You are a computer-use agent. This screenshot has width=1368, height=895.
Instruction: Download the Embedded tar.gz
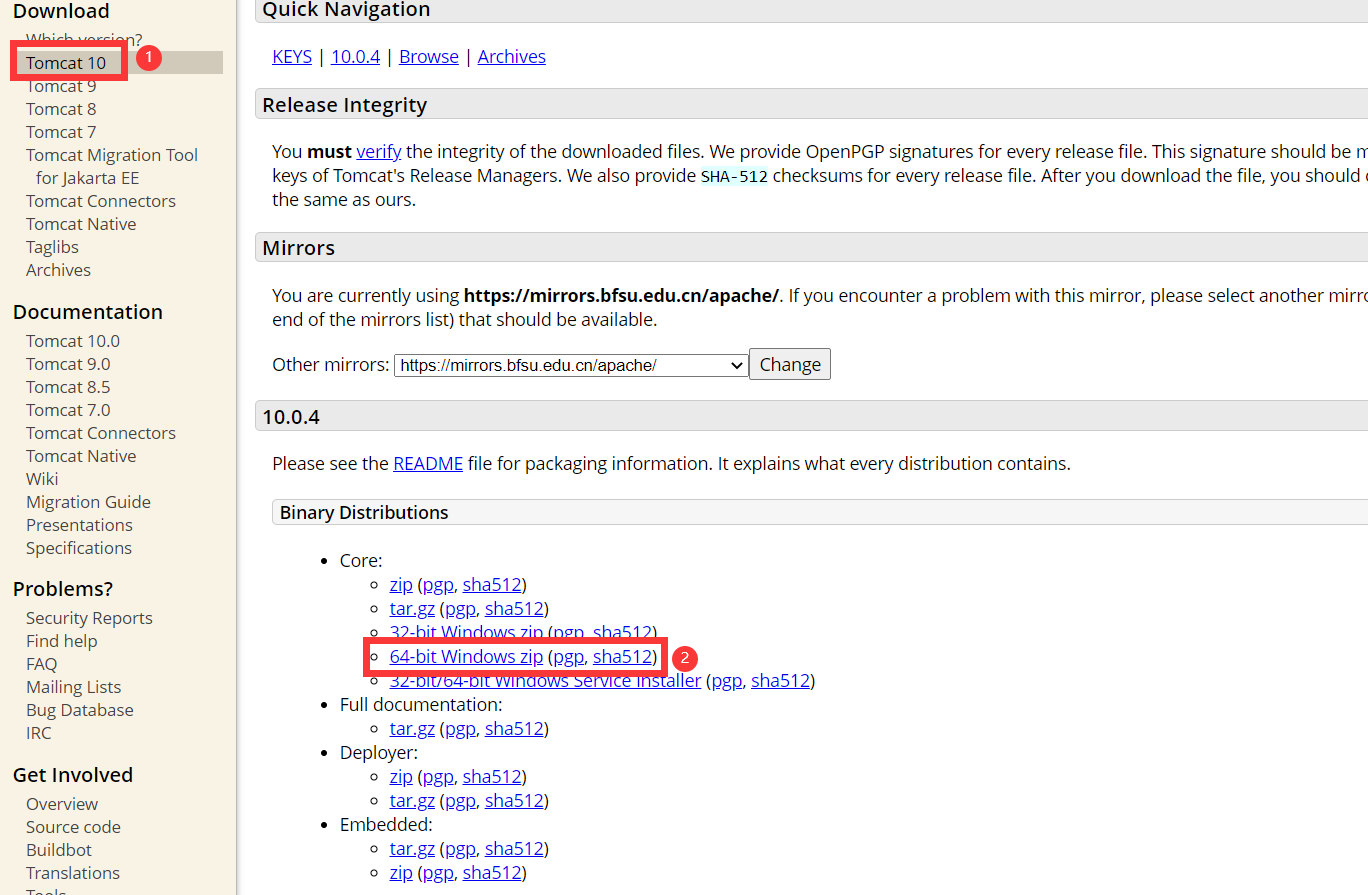[412, 849]
